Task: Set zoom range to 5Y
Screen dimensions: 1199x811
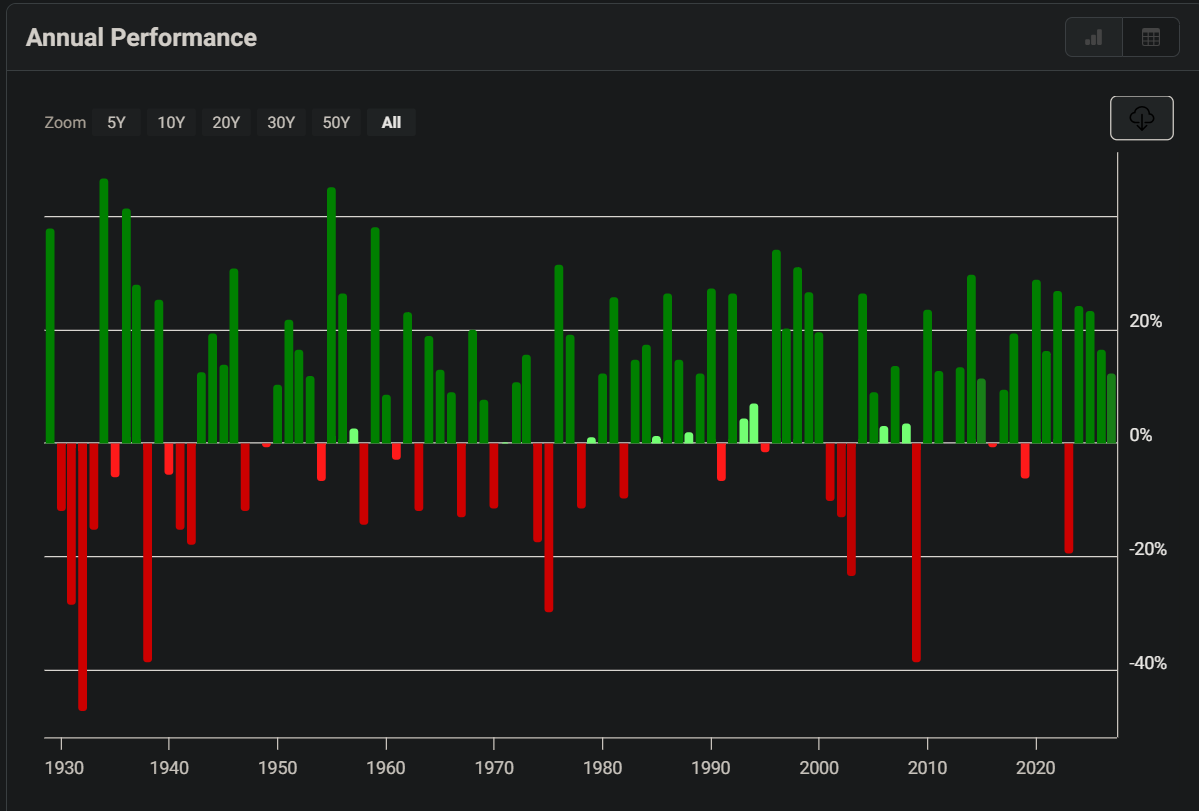Action: pos(116,122)
